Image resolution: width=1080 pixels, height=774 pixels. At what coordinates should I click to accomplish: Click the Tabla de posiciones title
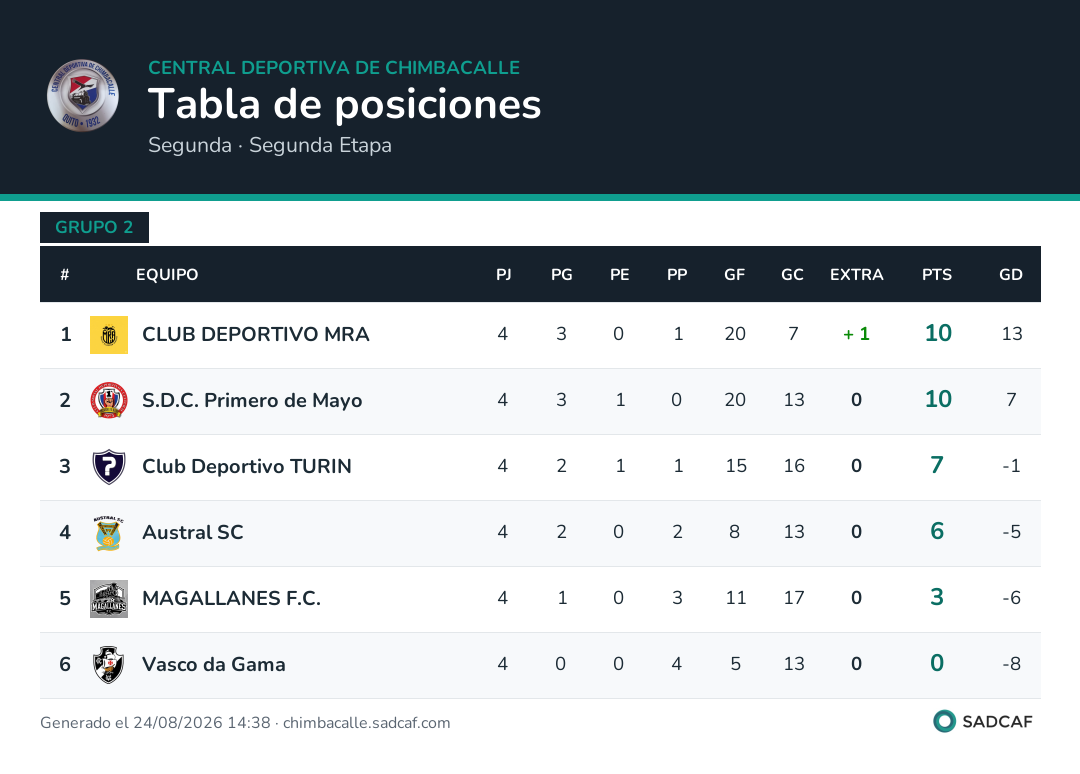pyautogui.click(x=344, y=105)
